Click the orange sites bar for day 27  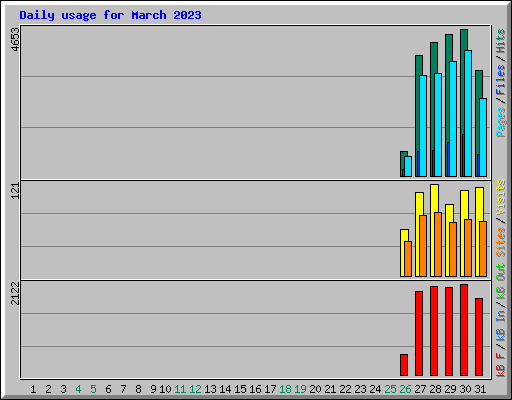[423, 246]
